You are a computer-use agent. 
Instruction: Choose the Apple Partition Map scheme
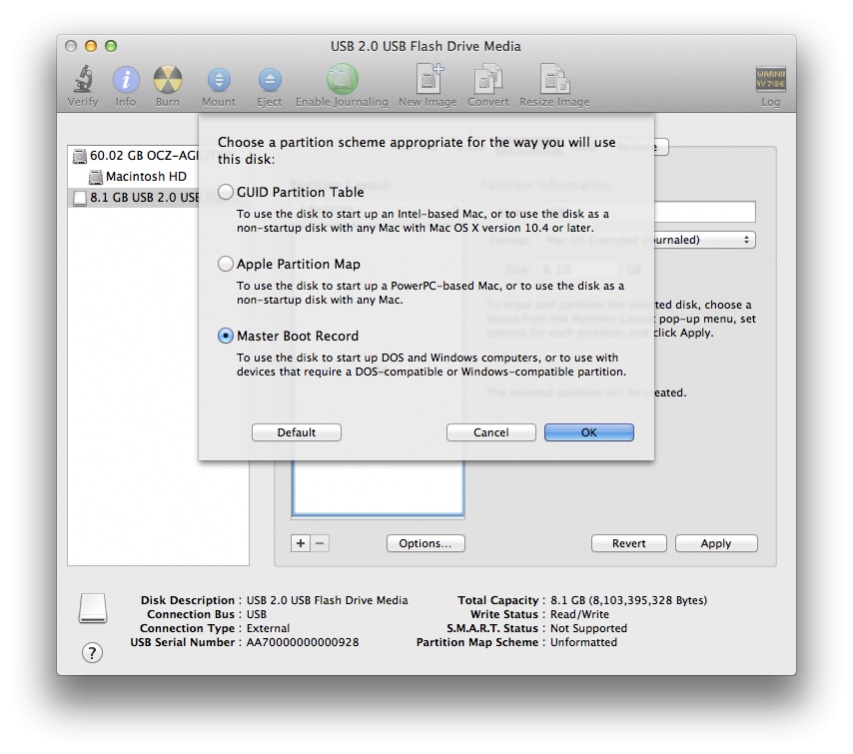pyautogui.click(x=226, y=264)
